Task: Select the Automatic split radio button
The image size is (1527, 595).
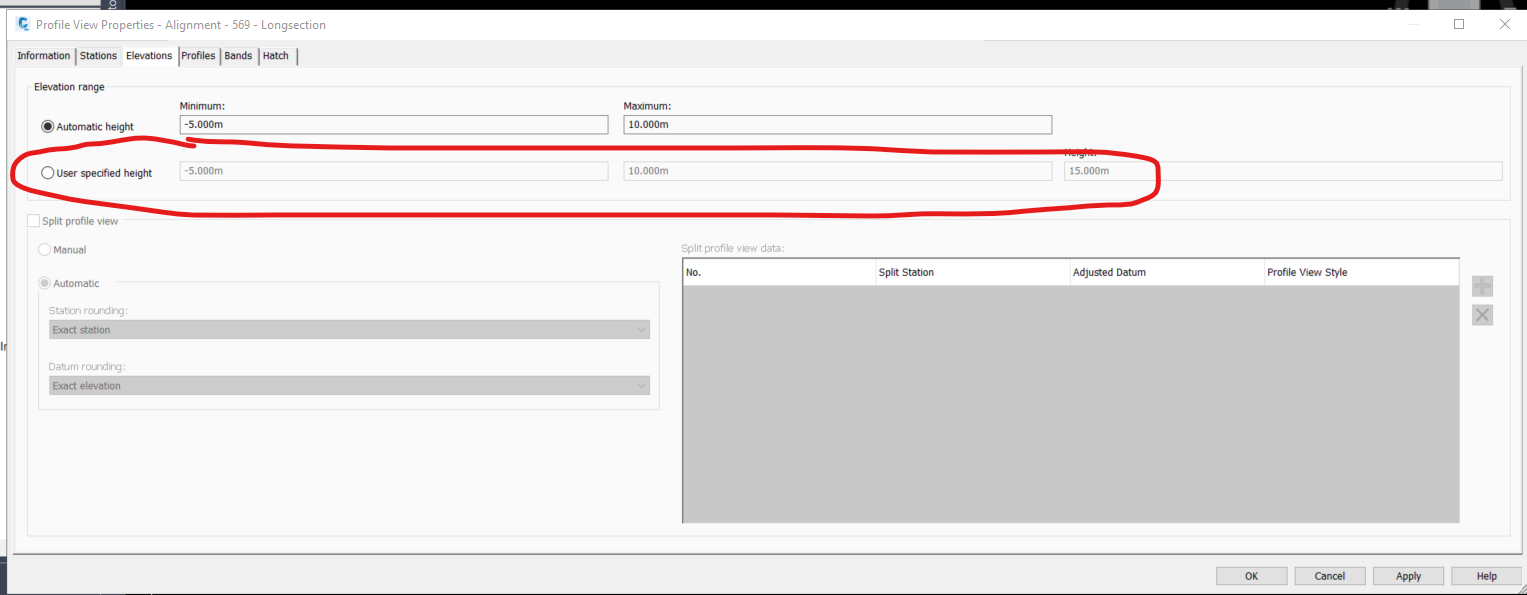Action: (44, 283)
